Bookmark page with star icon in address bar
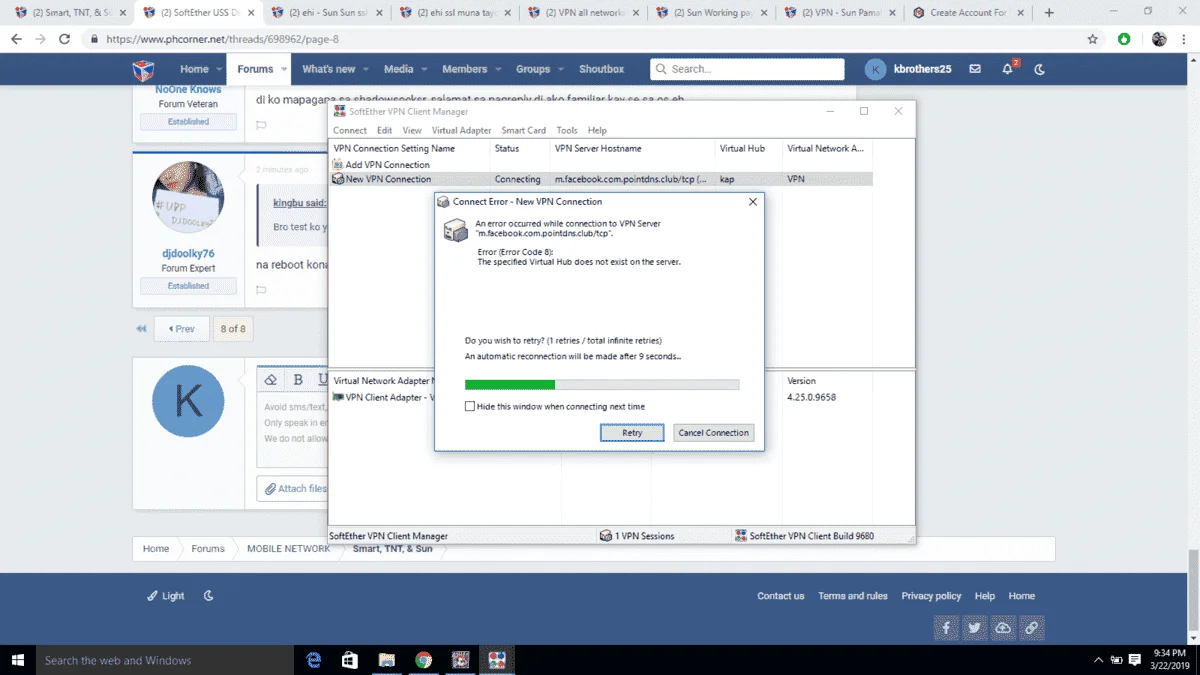The image size is (1200, 675). click(x=1093, y=39)
